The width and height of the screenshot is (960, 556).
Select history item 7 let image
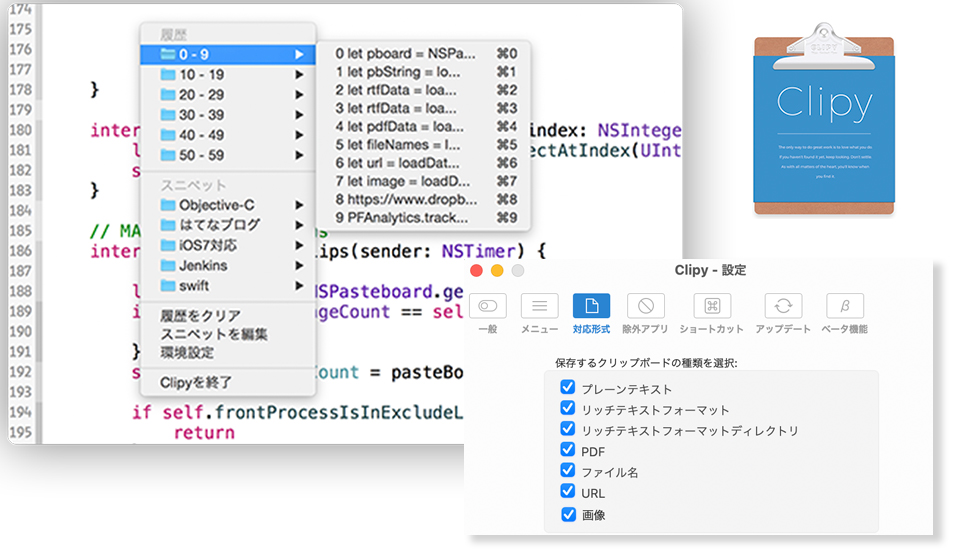click(426, 181)
